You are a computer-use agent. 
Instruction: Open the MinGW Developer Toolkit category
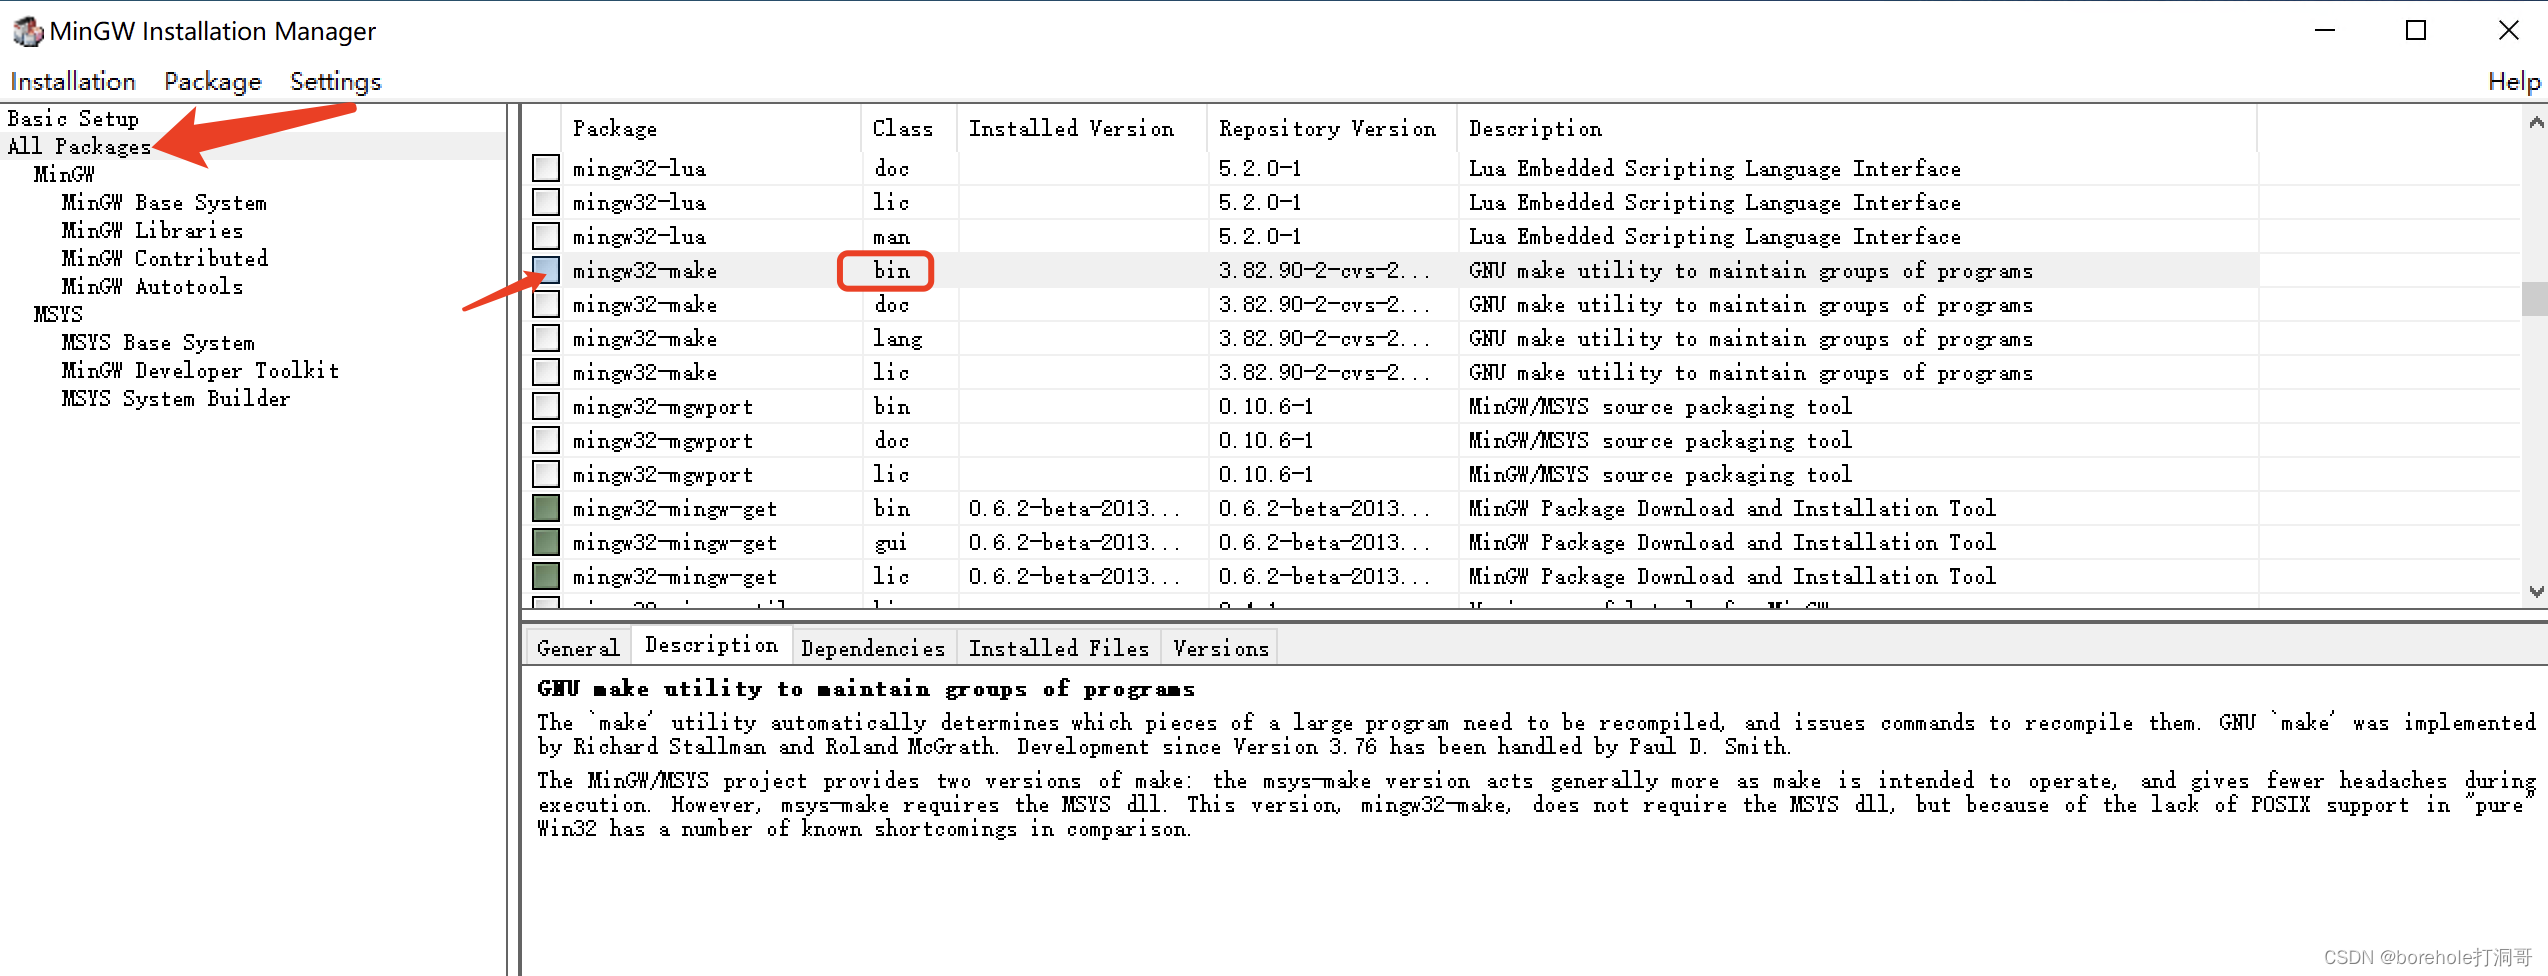pos(200,371)
